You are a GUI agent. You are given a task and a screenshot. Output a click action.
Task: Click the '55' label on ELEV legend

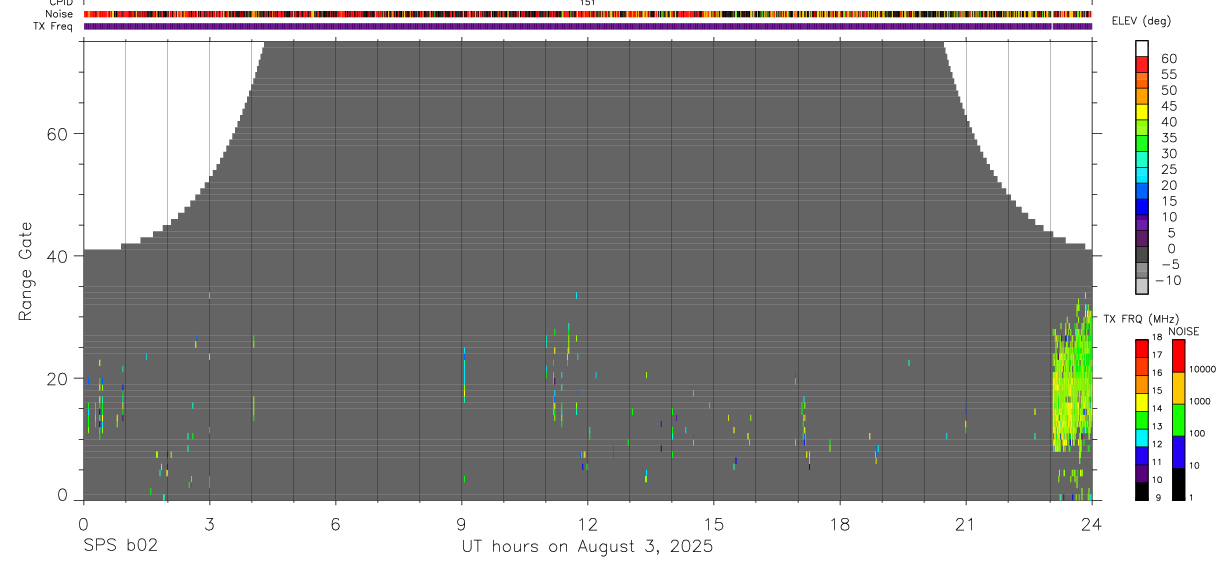[x=1168, y=75]
